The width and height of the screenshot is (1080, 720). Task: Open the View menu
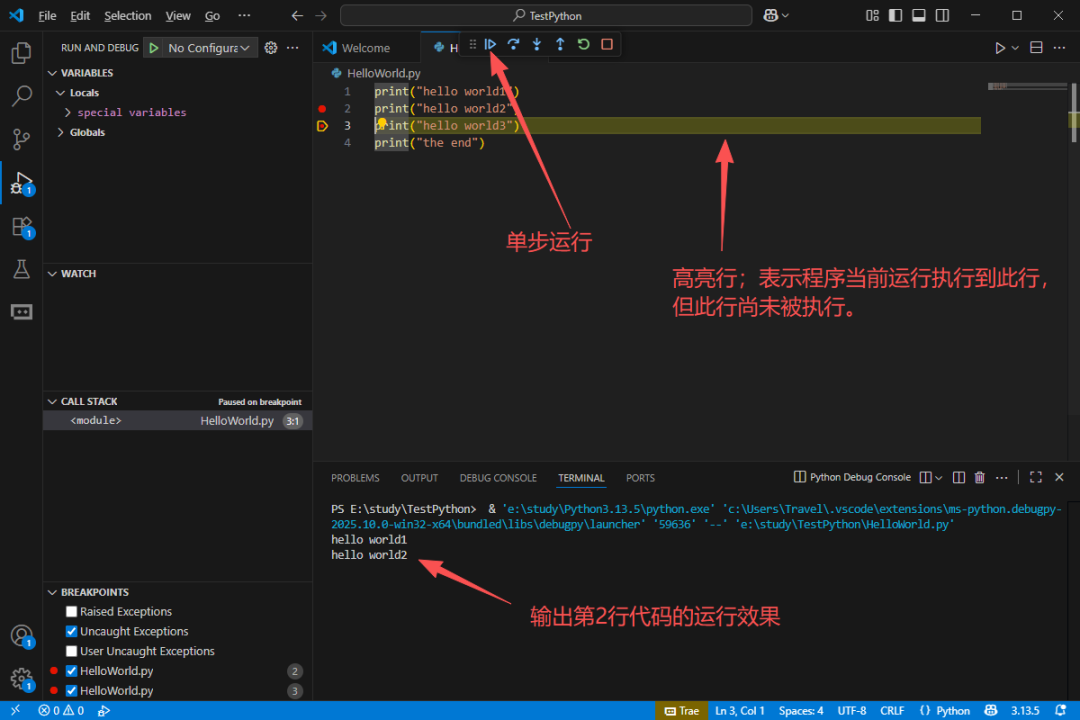(x=178, y=15)
